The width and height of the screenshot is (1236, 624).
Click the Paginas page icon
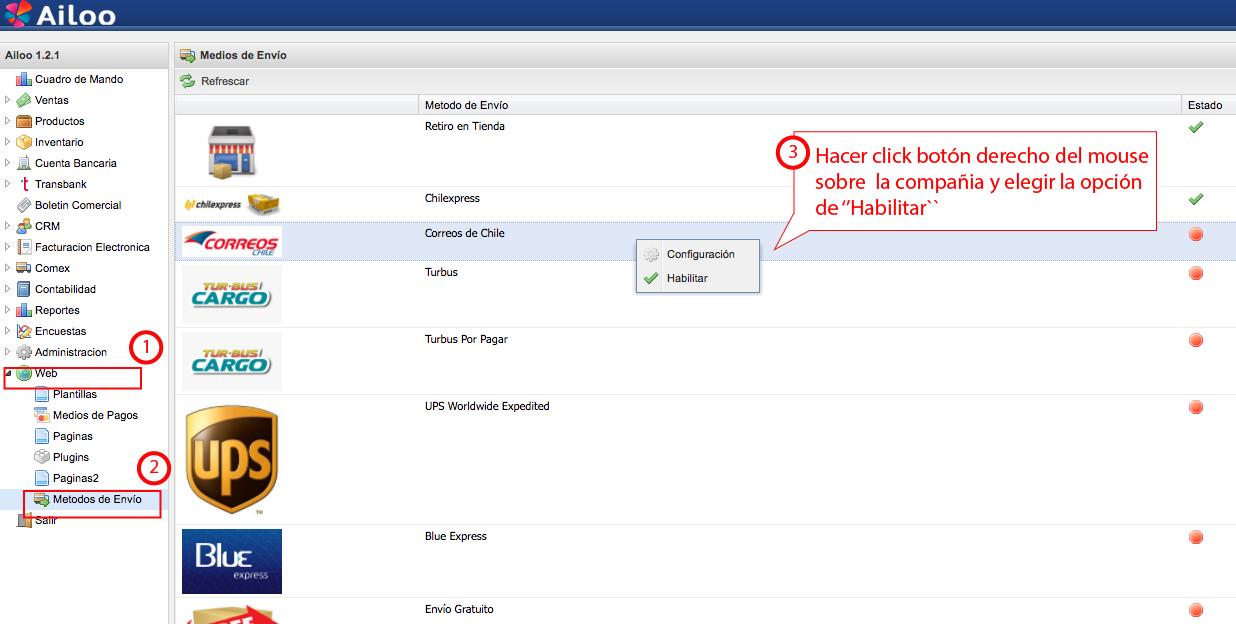[42, 436]
